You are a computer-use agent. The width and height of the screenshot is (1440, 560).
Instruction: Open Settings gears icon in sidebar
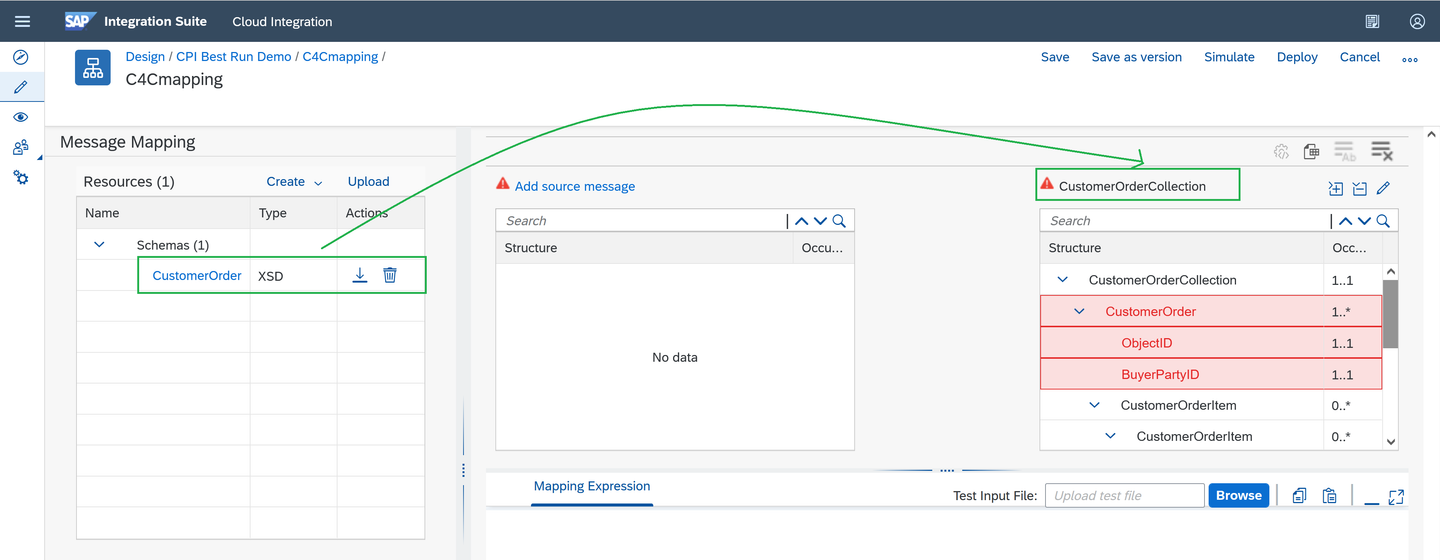(20, 178)
